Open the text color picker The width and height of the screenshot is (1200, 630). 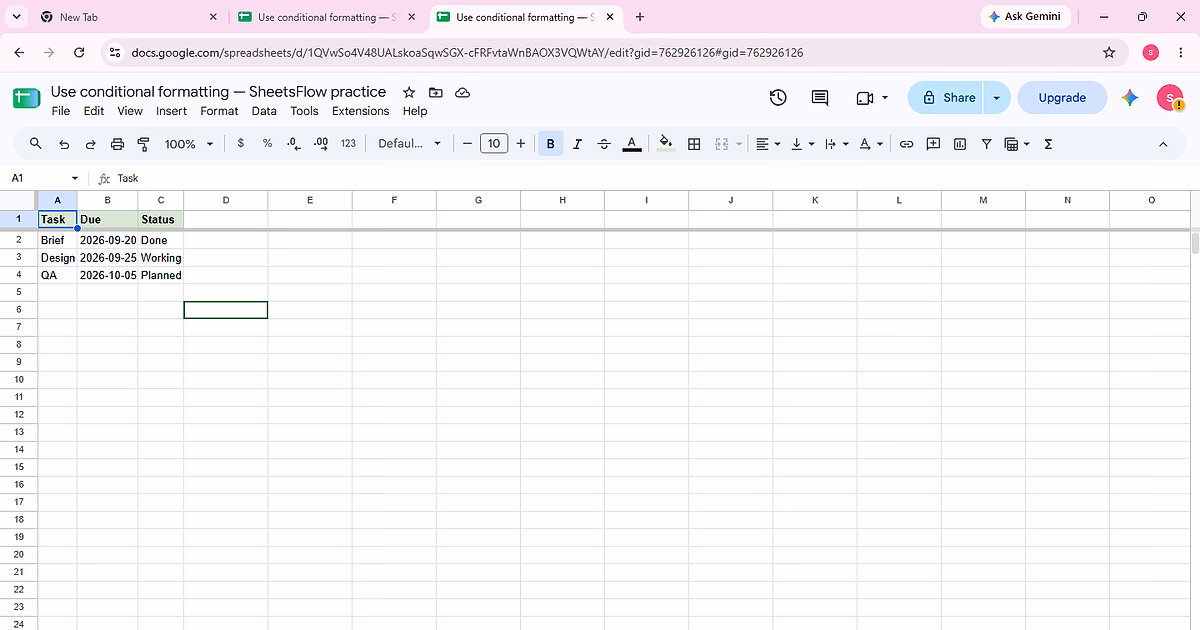632,144
